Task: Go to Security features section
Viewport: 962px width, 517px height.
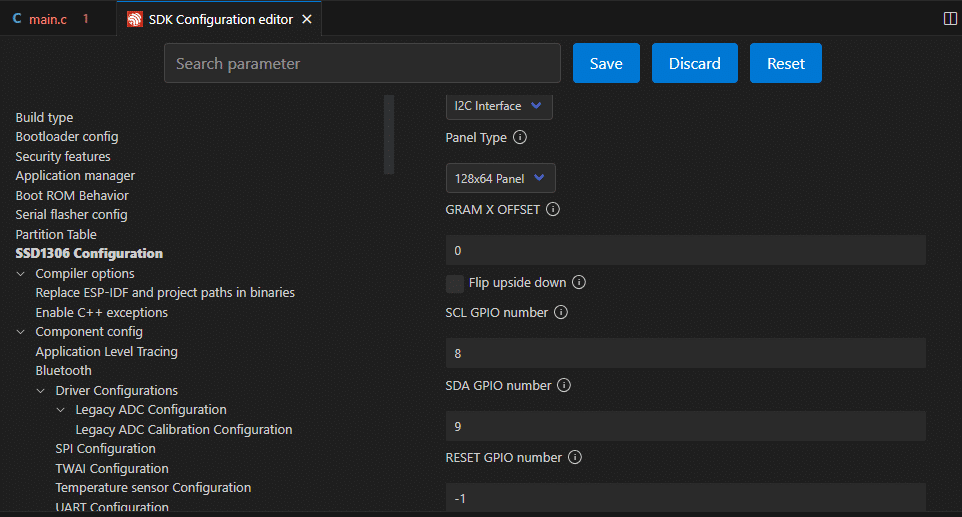Action: click(63, 156)
